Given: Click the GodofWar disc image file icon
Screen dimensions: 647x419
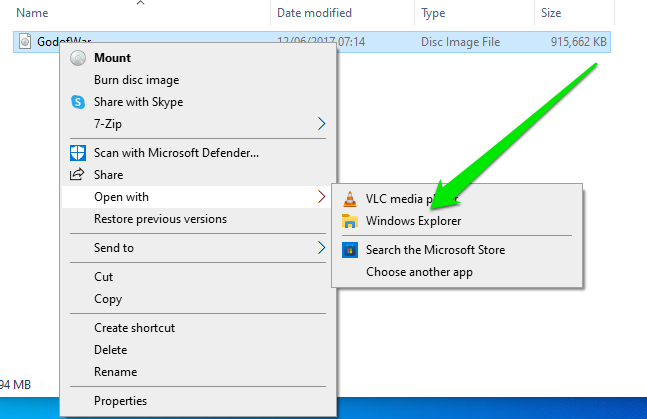Looking at the screenshot, I should pos(26,42).
